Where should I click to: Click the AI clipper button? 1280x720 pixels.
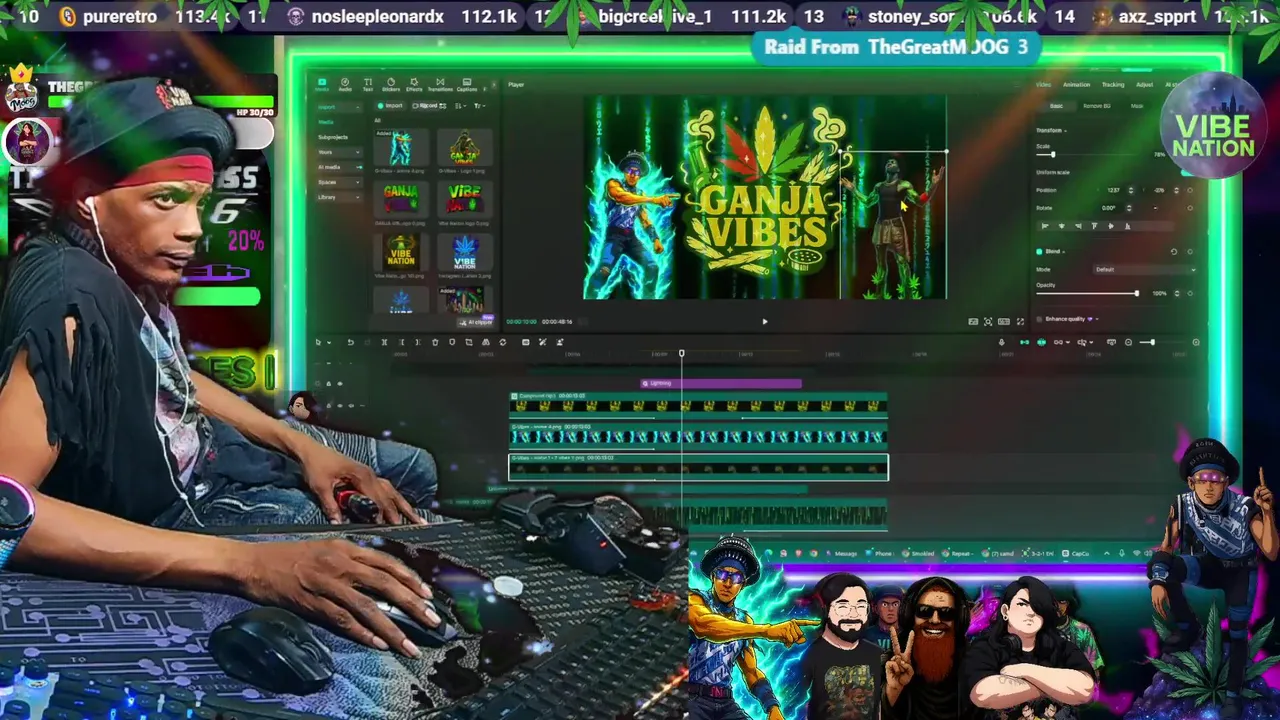[476, 322]
